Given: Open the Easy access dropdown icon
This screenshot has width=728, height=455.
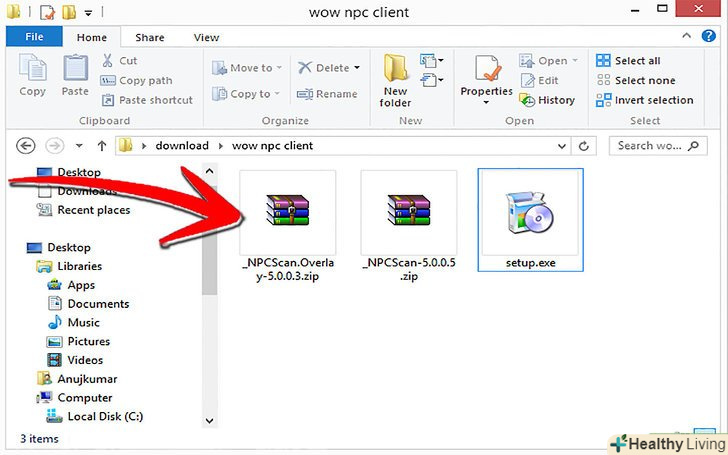Looking at the screenshot, I should point(431,80).
